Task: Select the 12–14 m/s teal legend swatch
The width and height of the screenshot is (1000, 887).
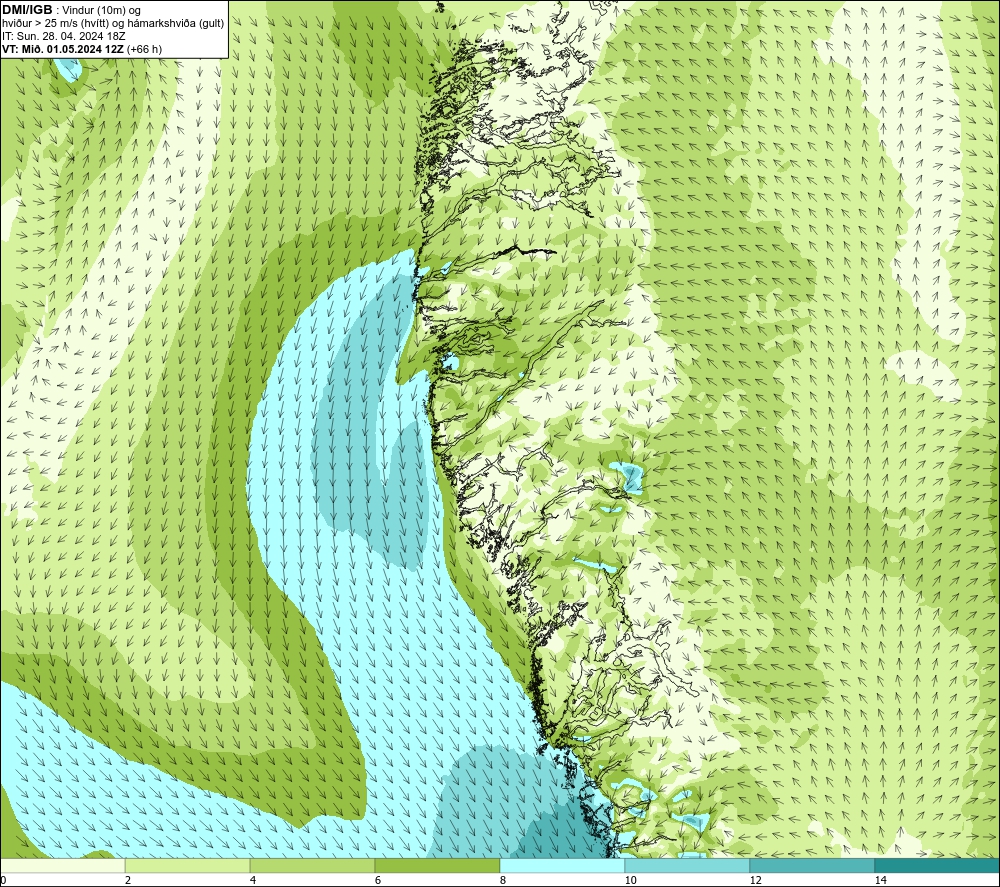Action: click(x=812, y=865)
